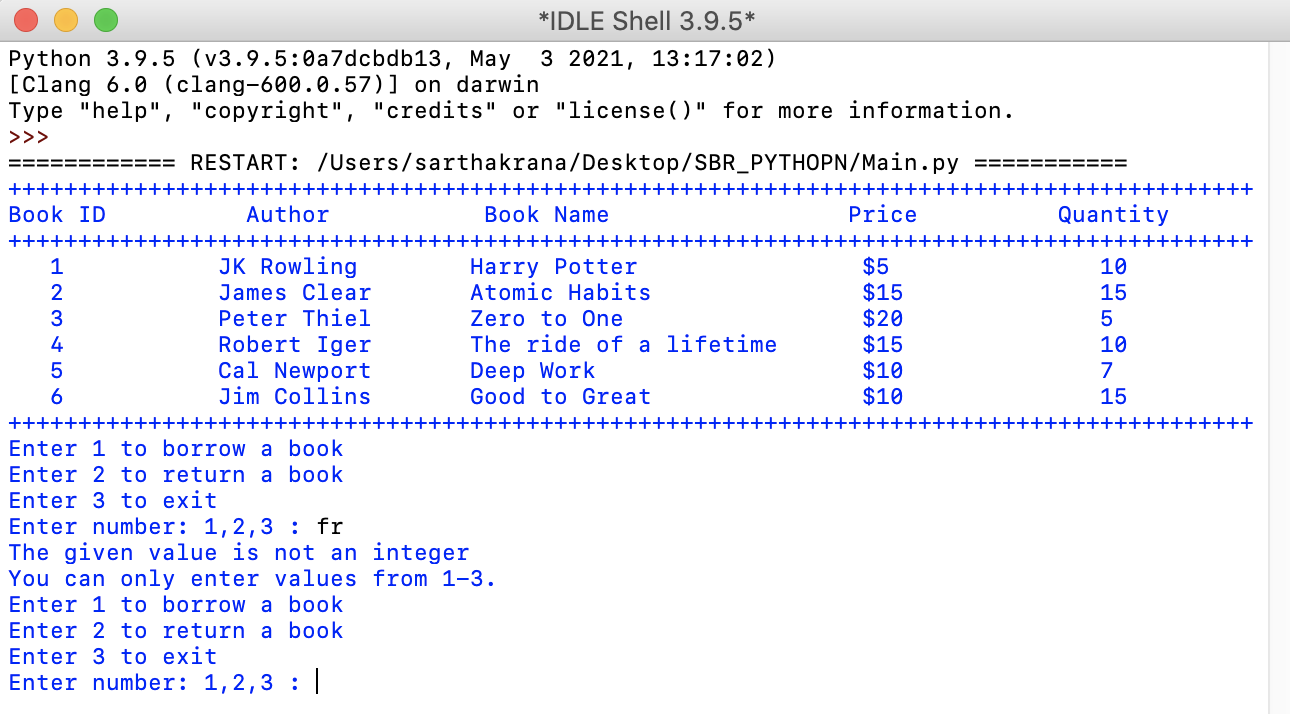Click the Atomic Habits row text

click(560, 293)
